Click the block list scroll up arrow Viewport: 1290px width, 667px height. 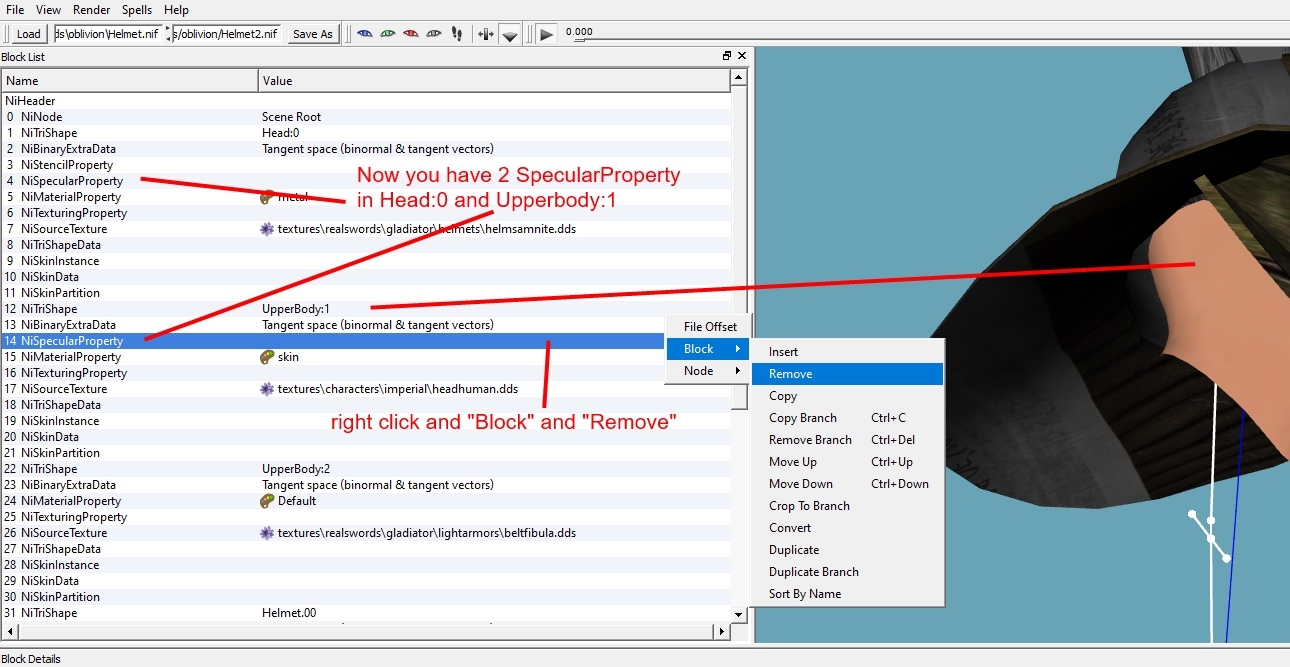(x=740, y=77)
